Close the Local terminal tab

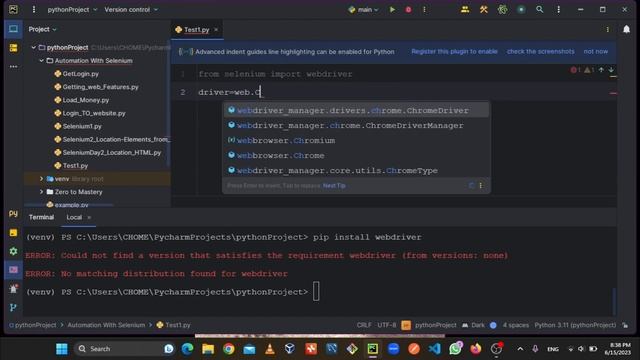89,217
